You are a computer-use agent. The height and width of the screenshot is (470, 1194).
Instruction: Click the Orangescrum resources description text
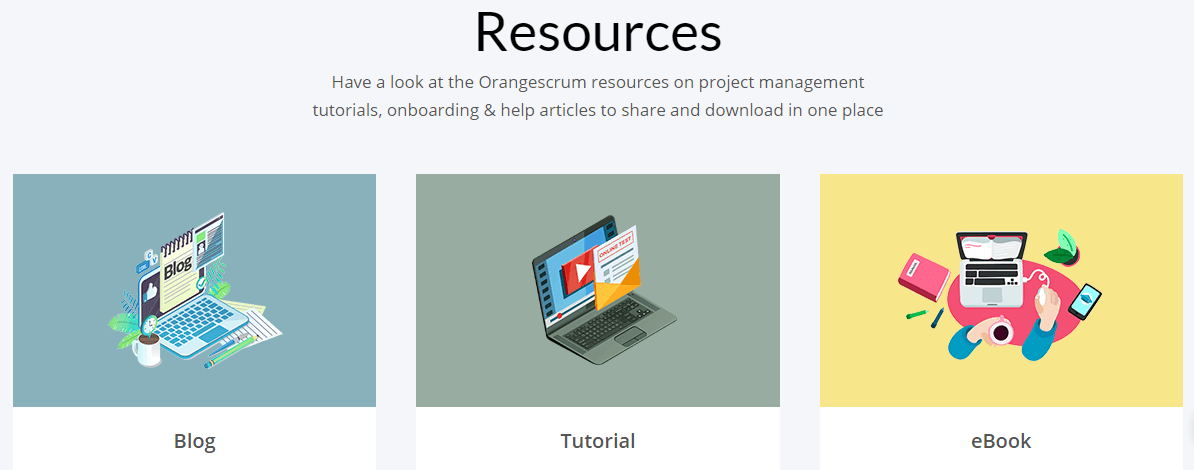[x=597, y=96]
